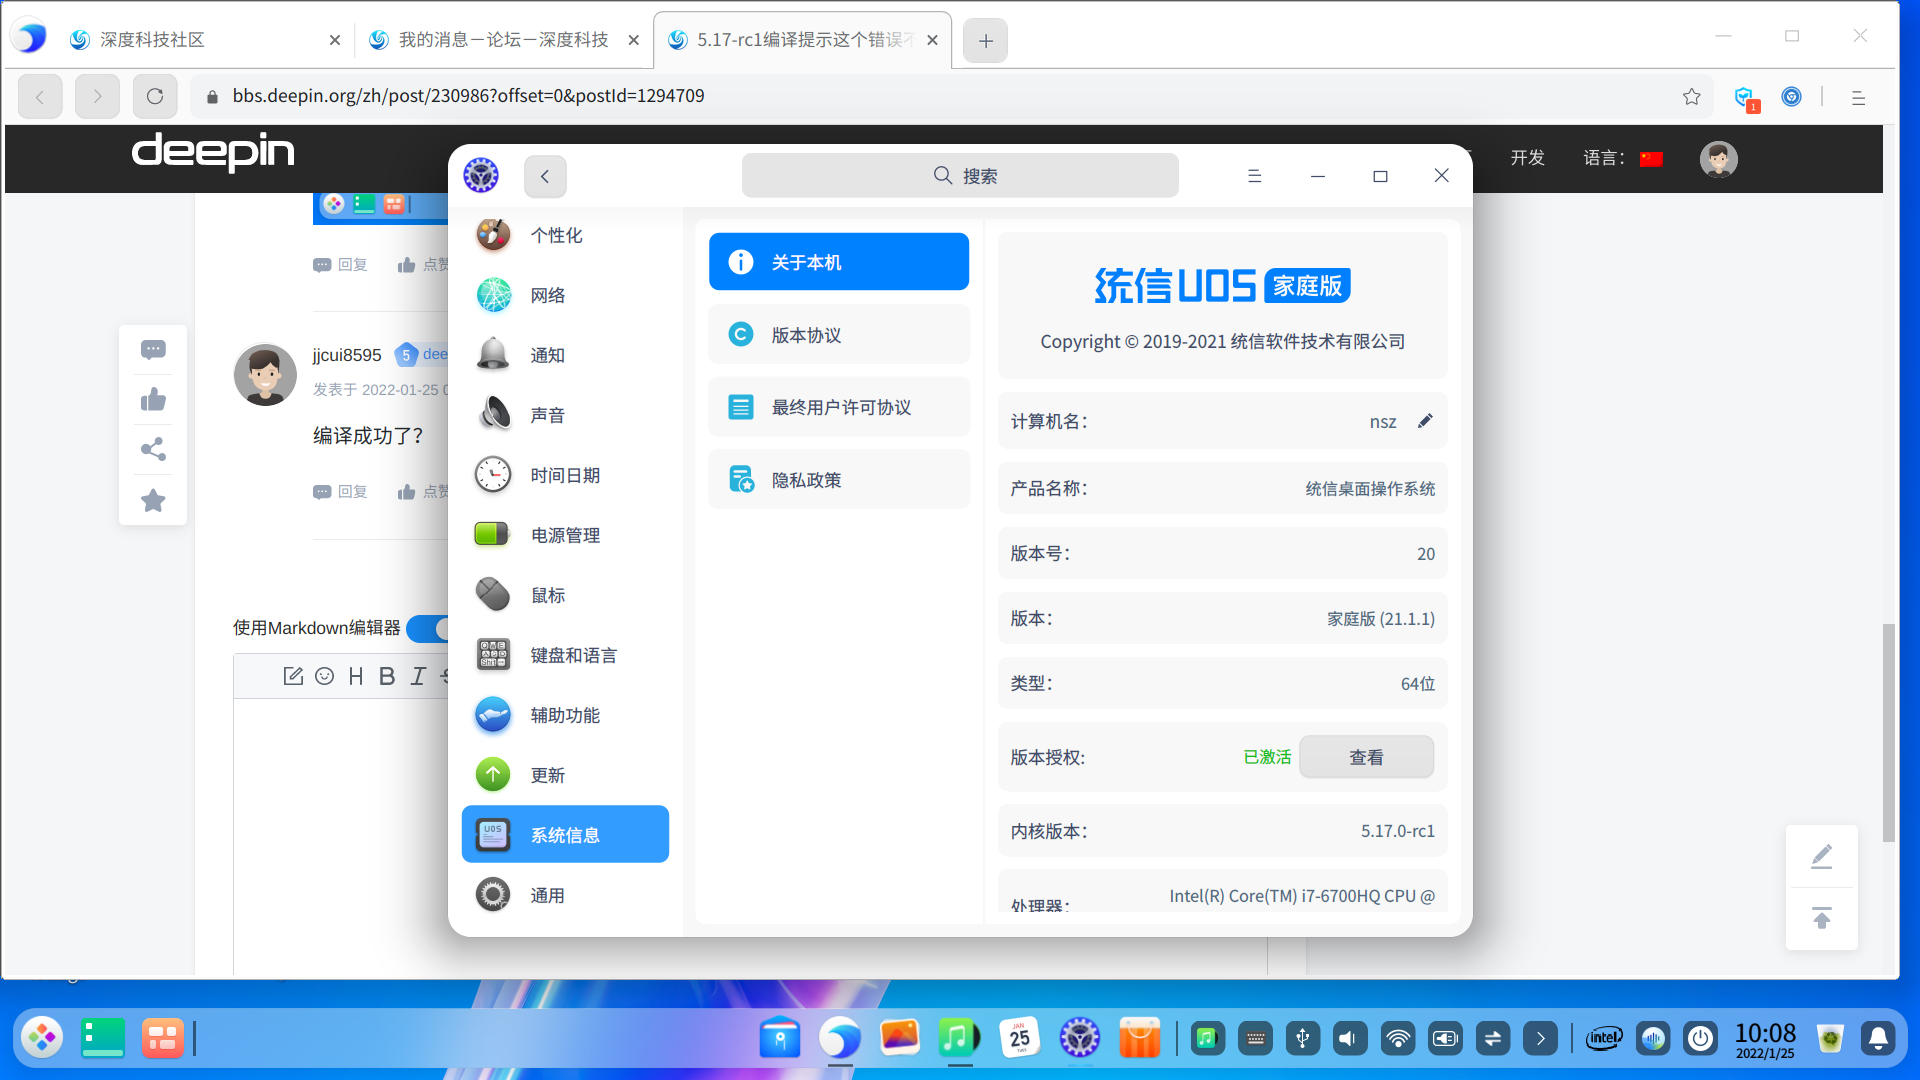Click the settings 搜索 search field
The height and width of the screenshot is (1080, 1920).
[x=960, y=176]
